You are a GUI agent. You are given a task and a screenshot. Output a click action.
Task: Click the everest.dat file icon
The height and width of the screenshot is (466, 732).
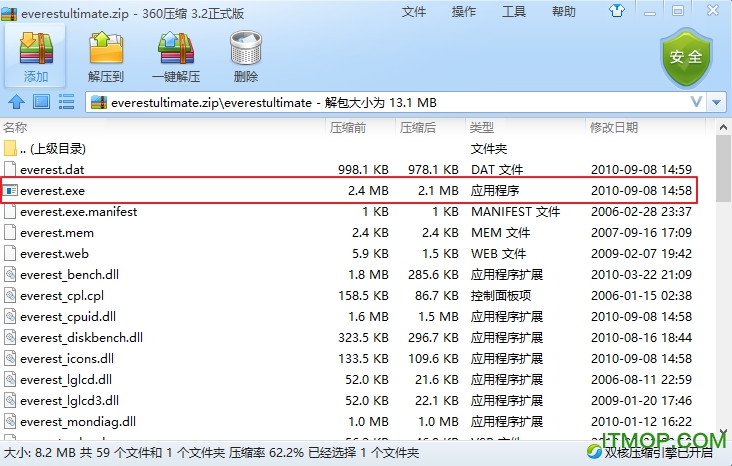point(10,169)
